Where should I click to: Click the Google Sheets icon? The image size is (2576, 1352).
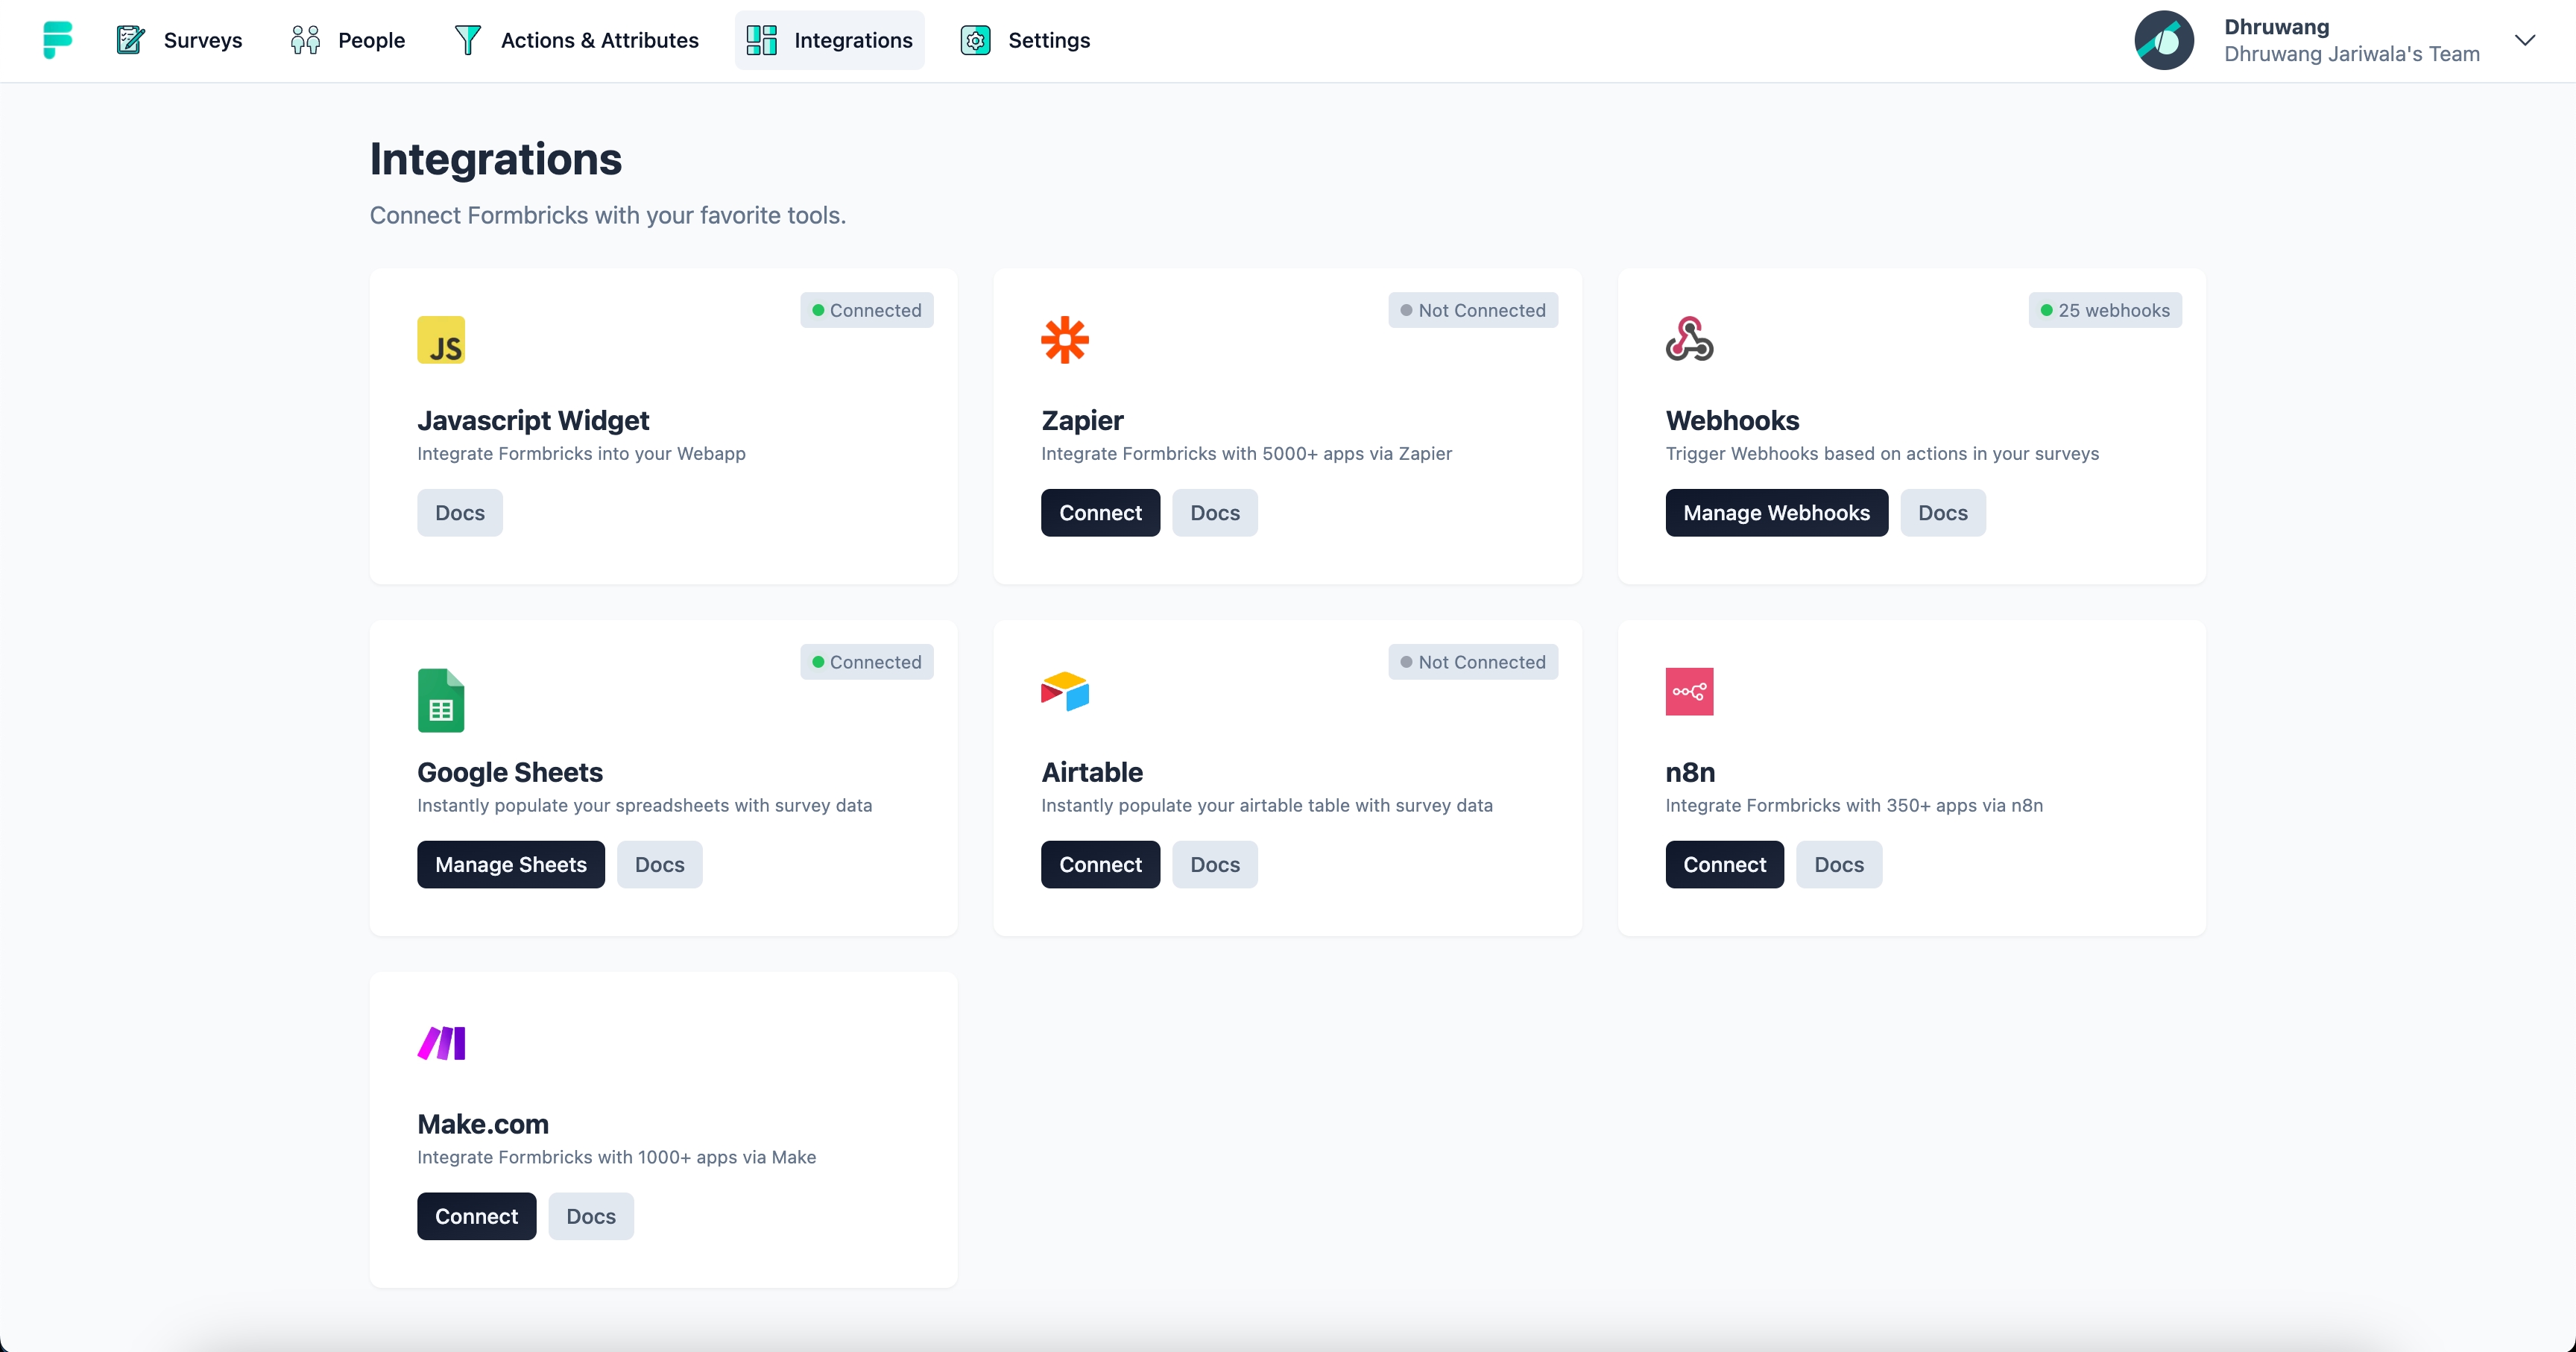tap(440, 700)
